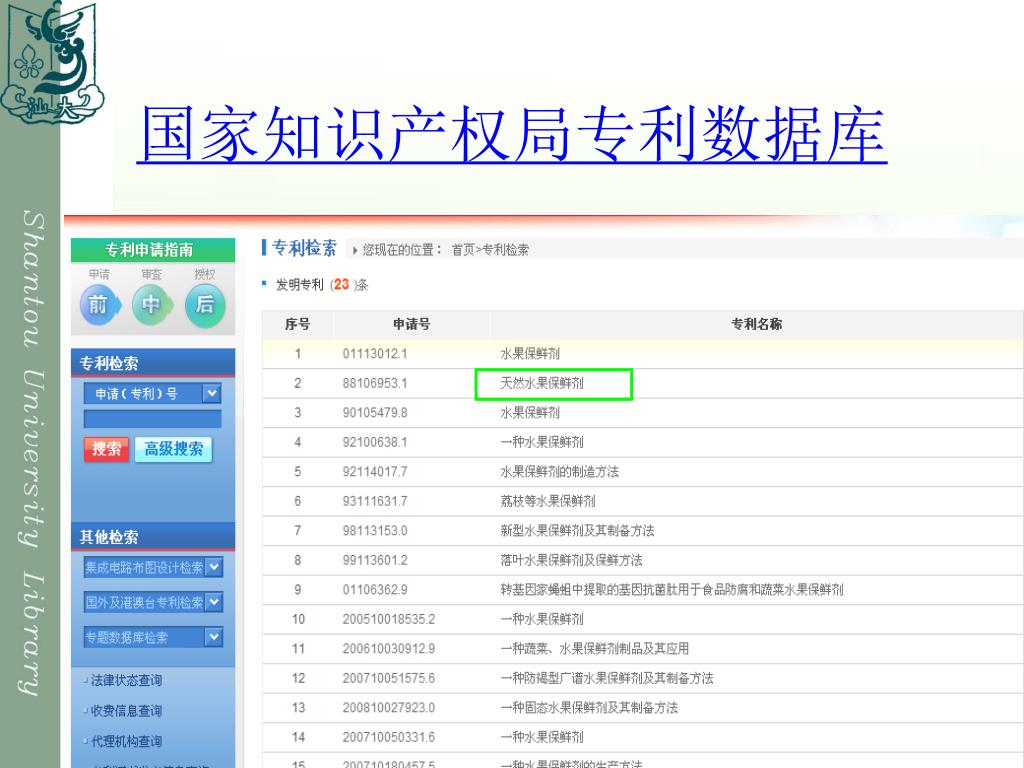This screenshot has width=1024, height=768.
Task: Click the 前 (申请前) round icon
Action: coord(99,304)
